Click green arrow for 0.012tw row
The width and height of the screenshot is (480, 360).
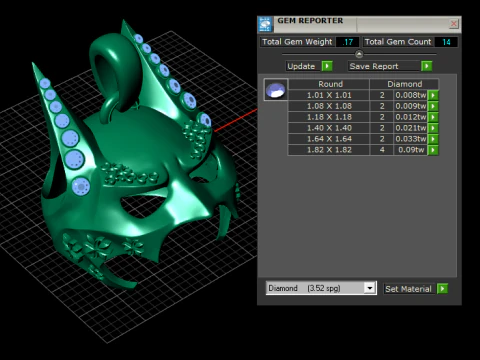pos(433,117)
